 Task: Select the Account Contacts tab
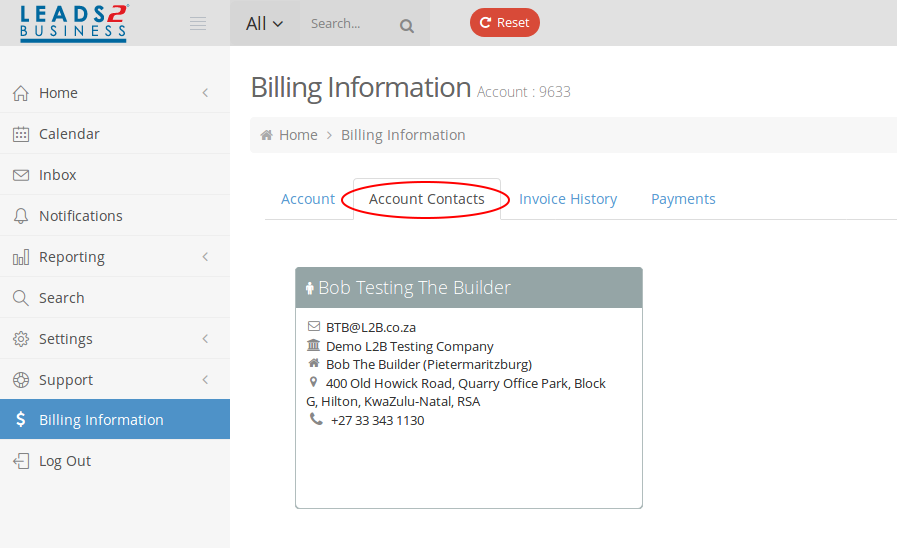pos(427,199)
